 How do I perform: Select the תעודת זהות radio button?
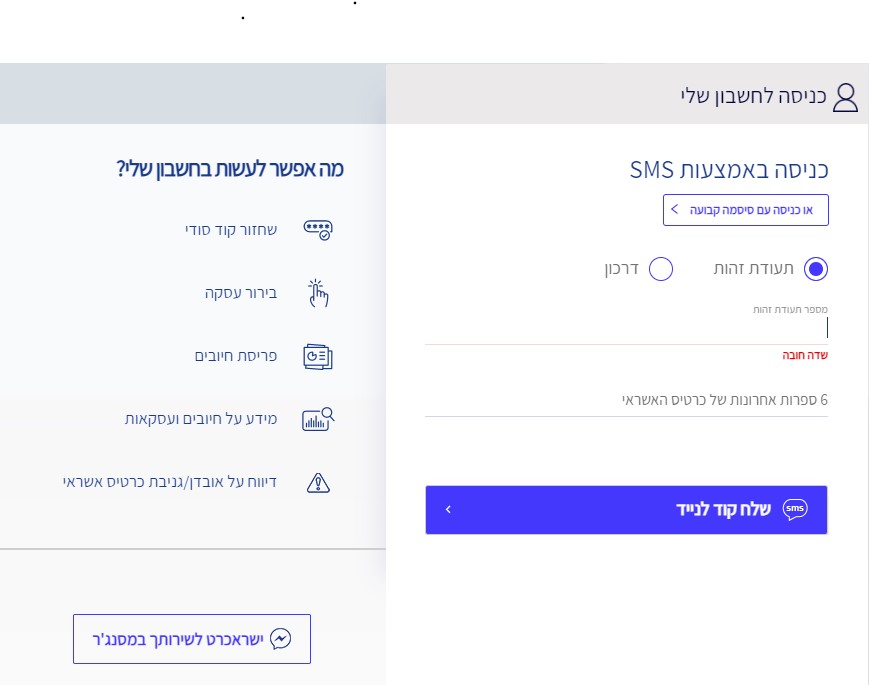[x=815, y=269]
